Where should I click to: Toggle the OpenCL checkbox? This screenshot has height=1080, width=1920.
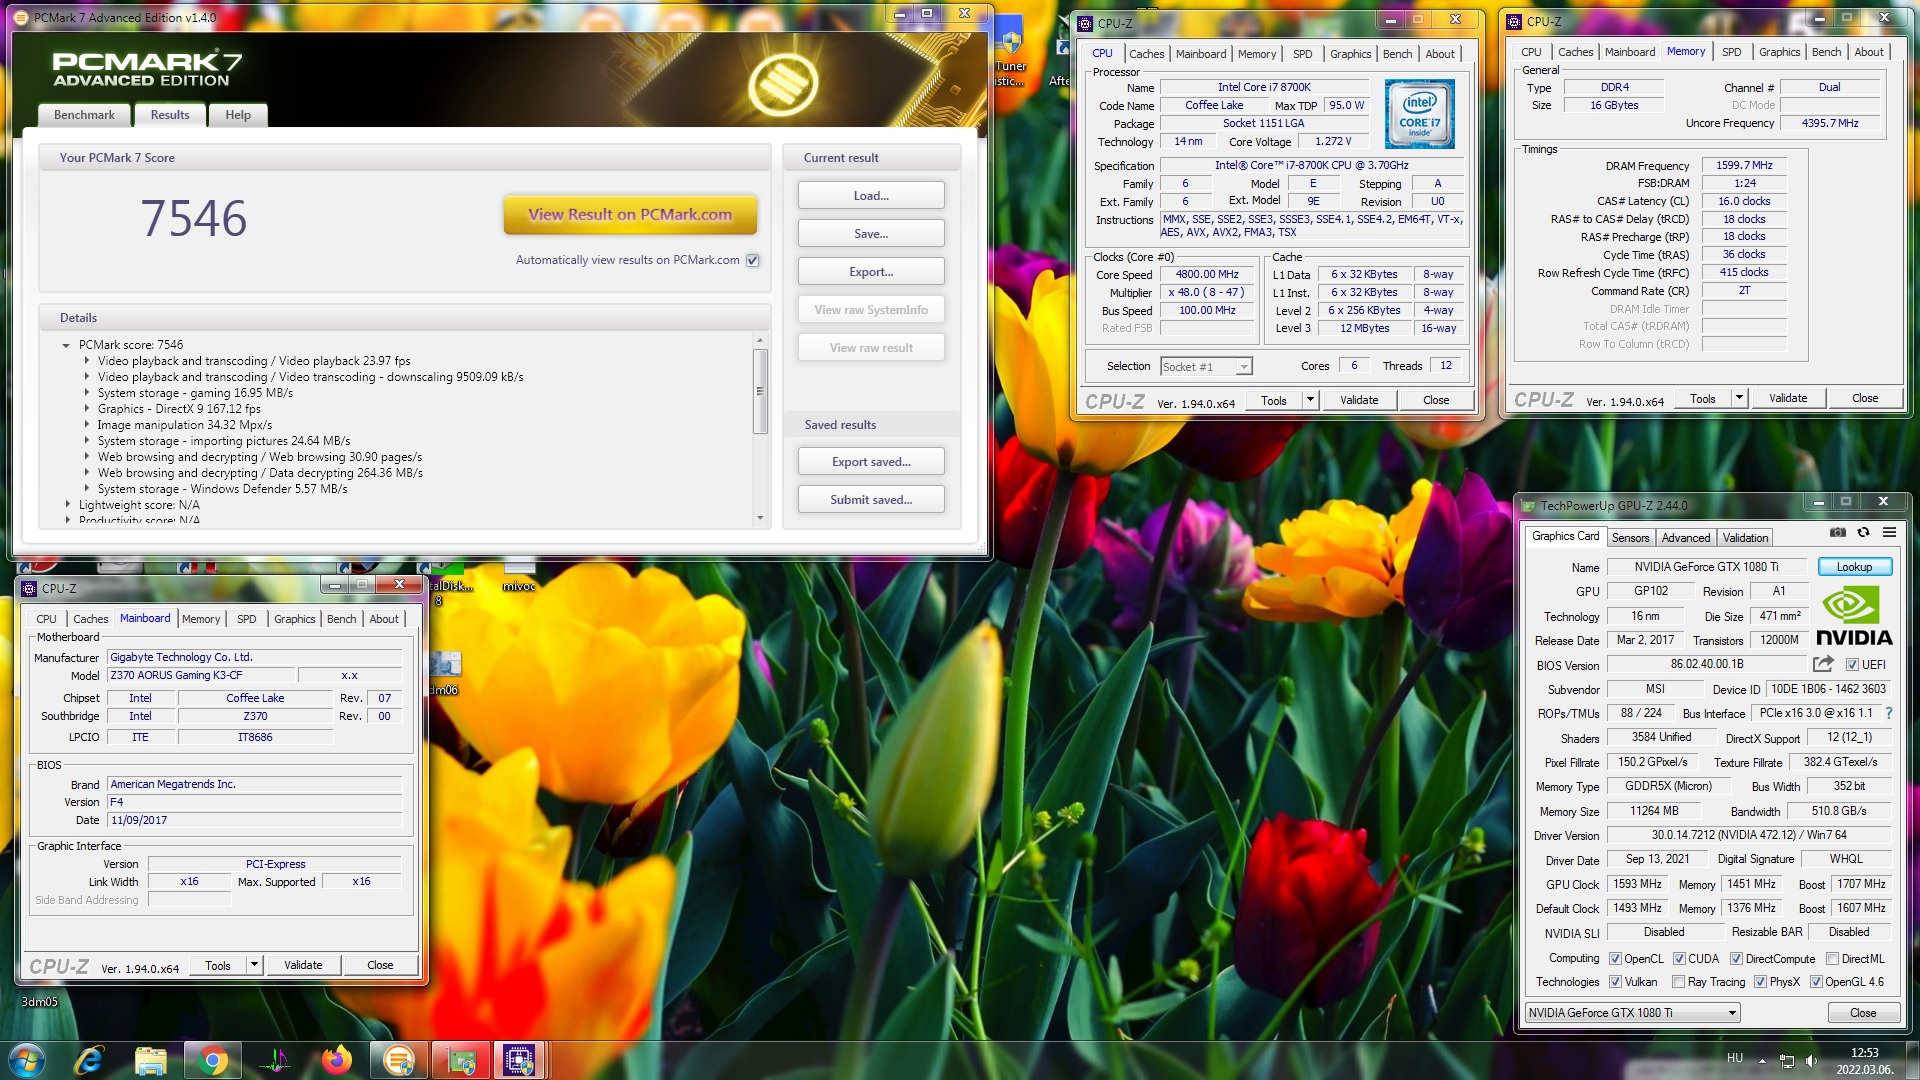1615,959
